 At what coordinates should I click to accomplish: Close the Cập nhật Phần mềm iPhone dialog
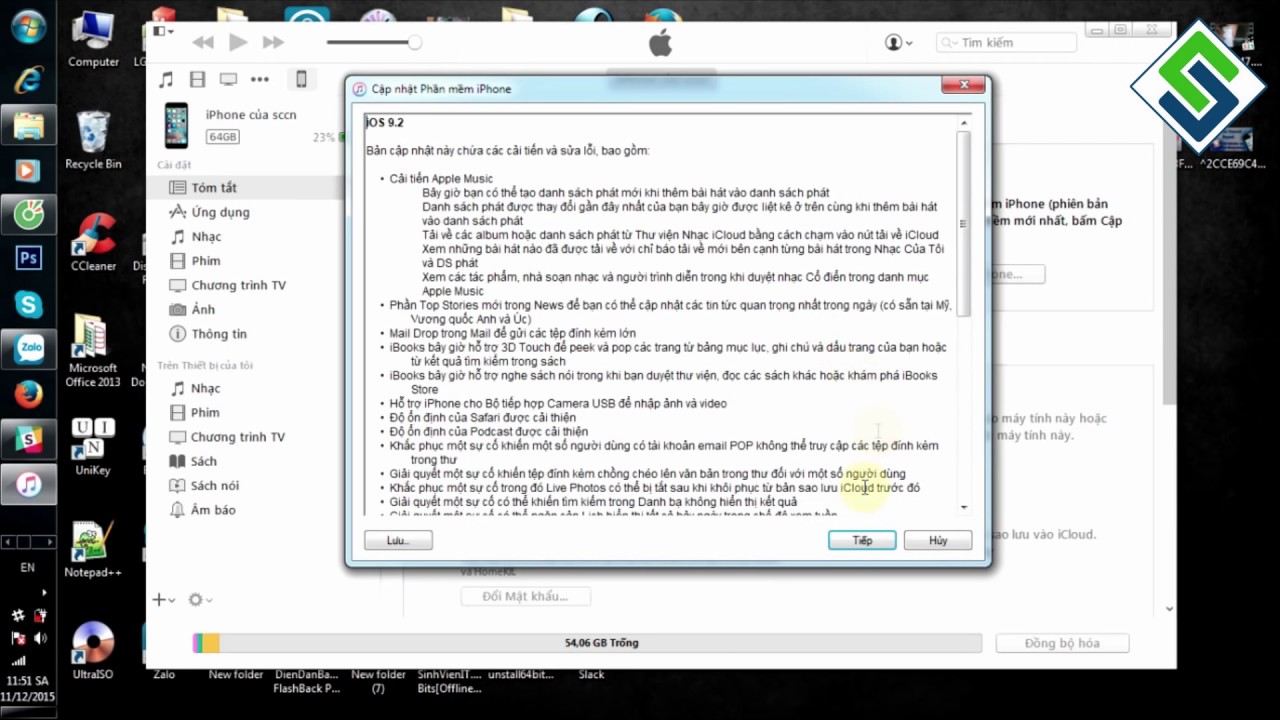pyautogui.click(x=963, y=86)
